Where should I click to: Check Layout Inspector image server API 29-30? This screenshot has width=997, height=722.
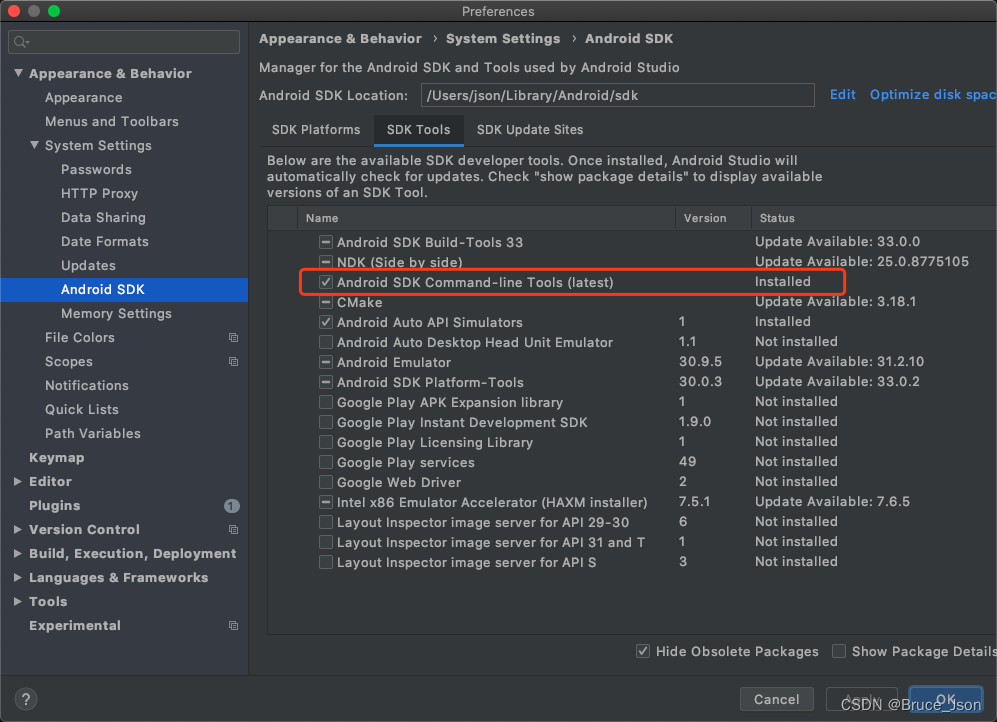click(x=326, y=522)
